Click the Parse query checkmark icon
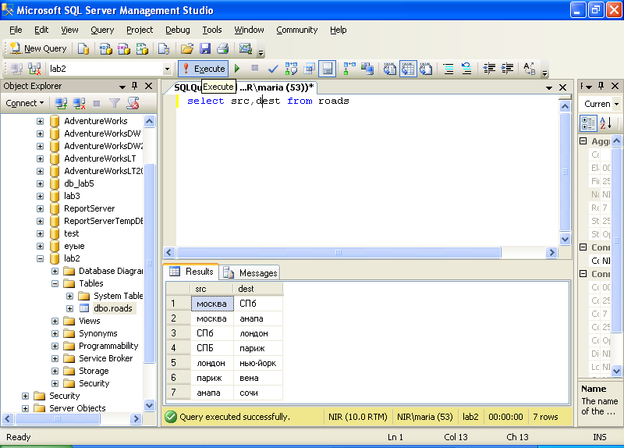The width and height of the screenshot is (624, 448). coord(272,69)
